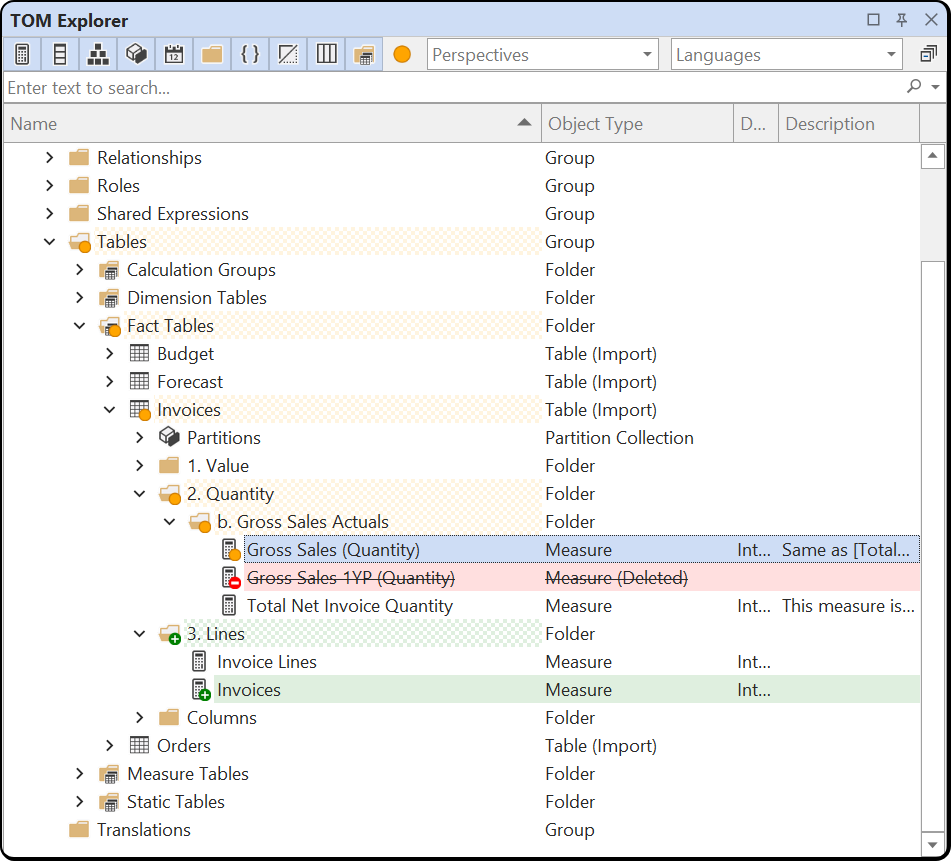951x861 pixels.
Task: Click the scrollbar down arrow
Action: 933,845
